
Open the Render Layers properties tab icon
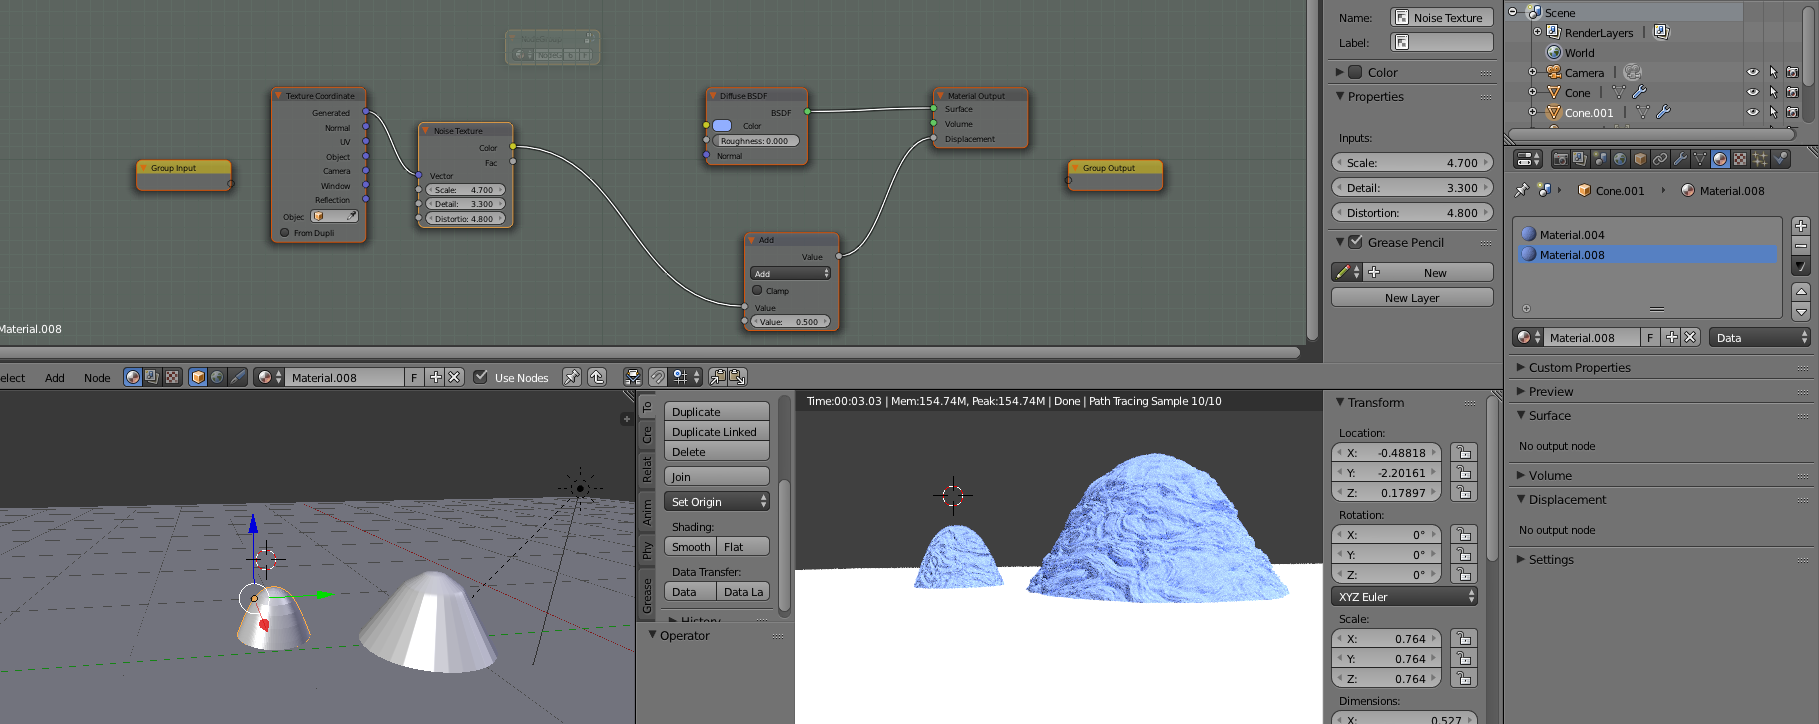coord(1580,159)
